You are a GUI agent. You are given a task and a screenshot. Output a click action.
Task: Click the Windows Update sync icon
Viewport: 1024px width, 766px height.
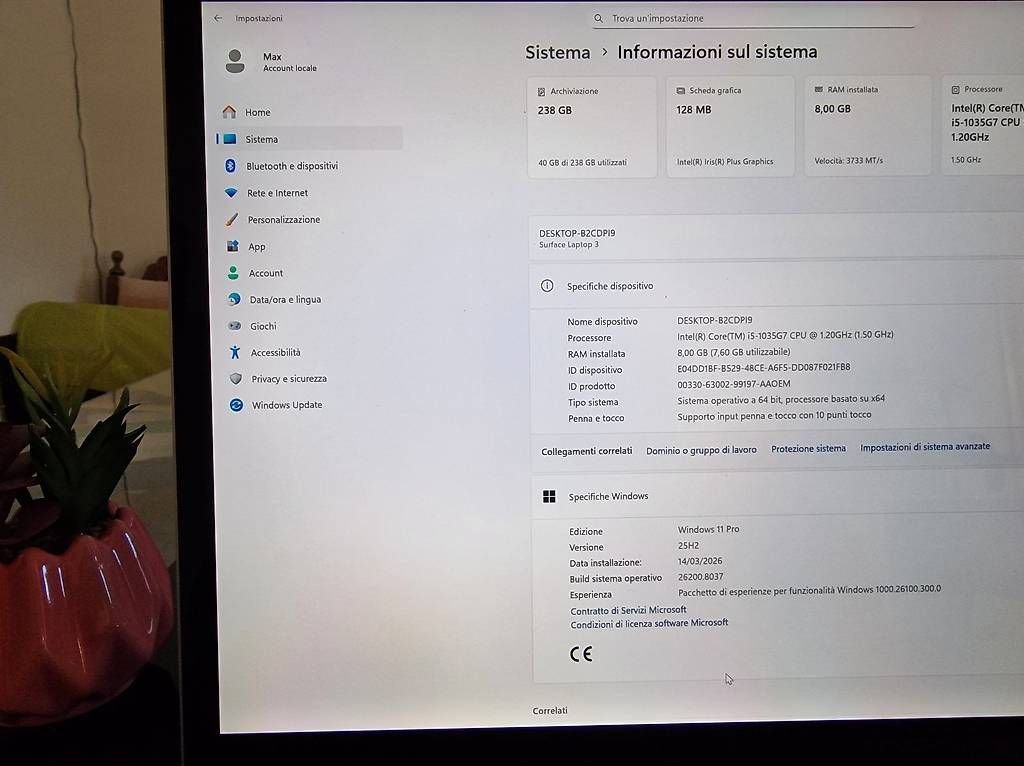click(x=236, y=405)
